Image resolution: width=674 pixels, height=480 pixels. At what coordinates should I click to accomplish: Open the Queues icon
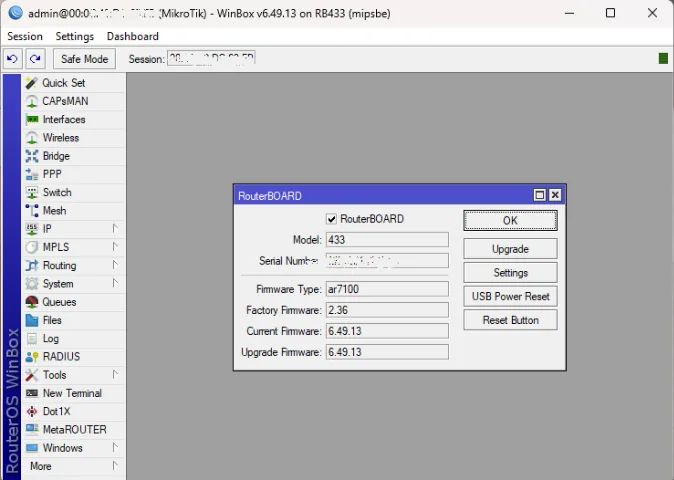coord(31,302)
